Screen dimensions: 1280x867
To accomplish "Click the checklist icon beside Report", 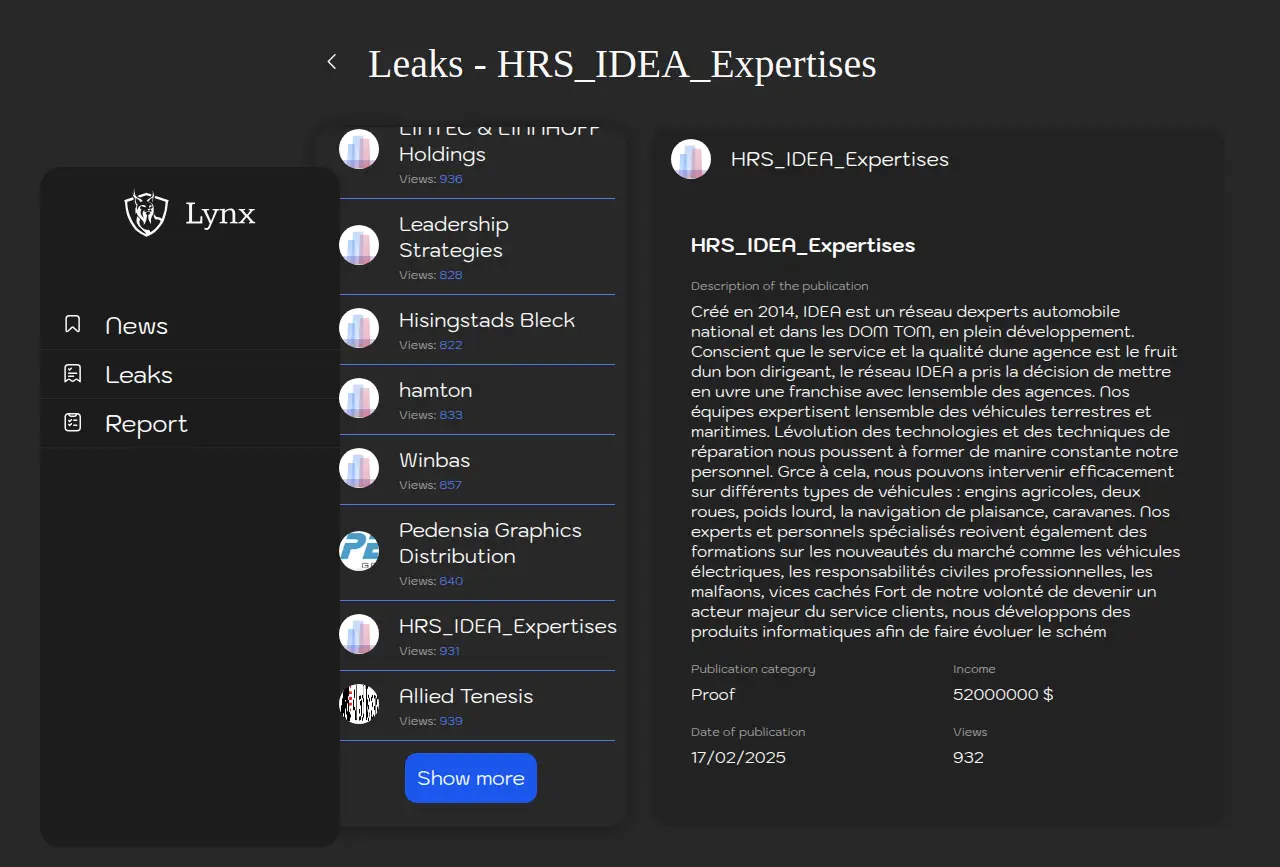I will (x=72, y=423).
